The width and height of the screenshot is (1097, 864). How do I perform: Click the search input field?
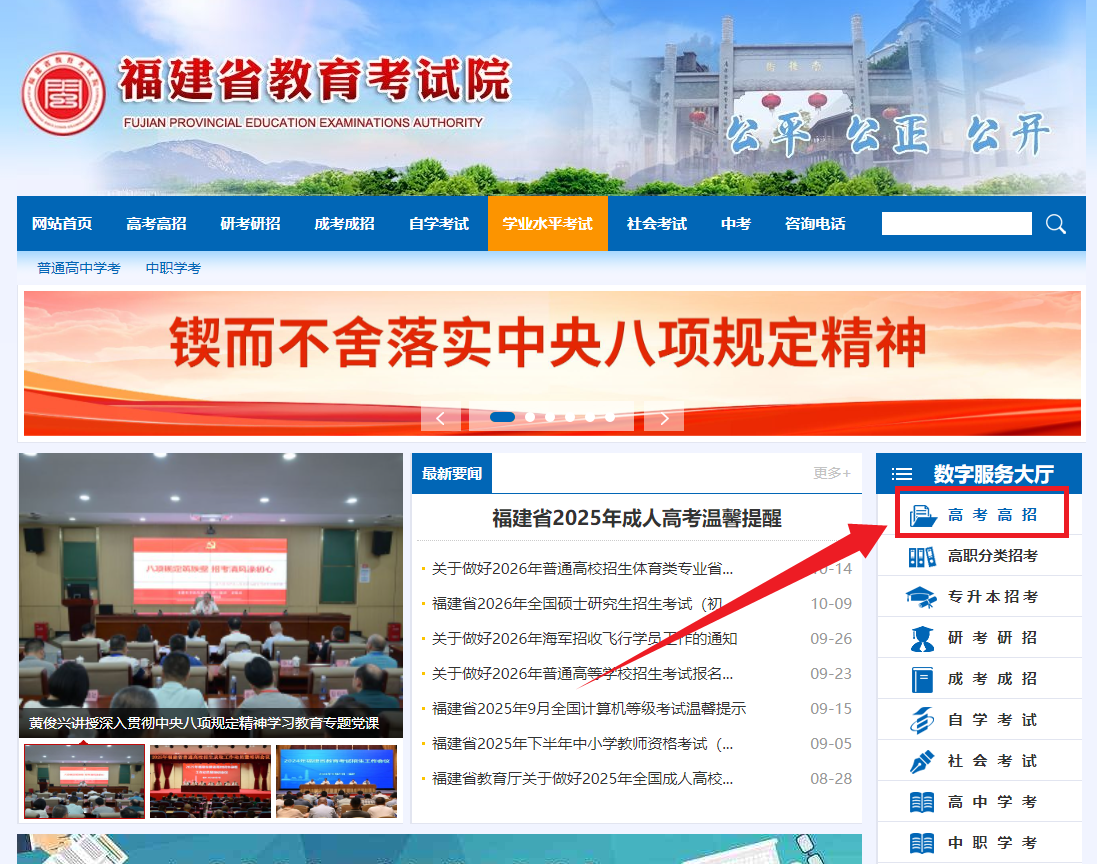(956, 224)
